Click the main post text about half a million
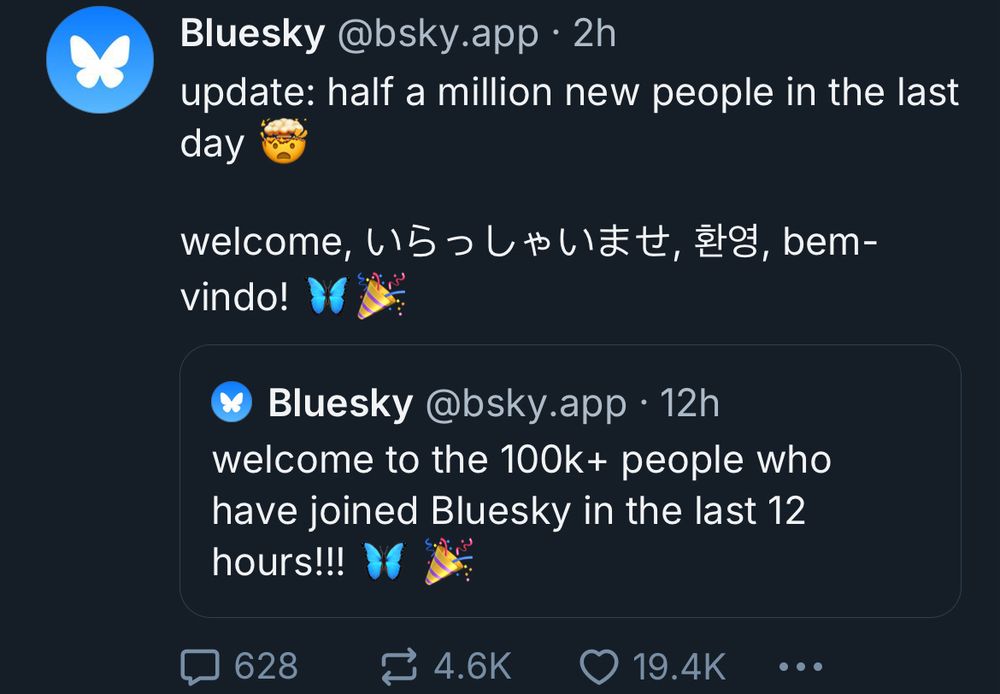Image resolution: width=1000 pixels, height=694 pixels. coord(569,93)
